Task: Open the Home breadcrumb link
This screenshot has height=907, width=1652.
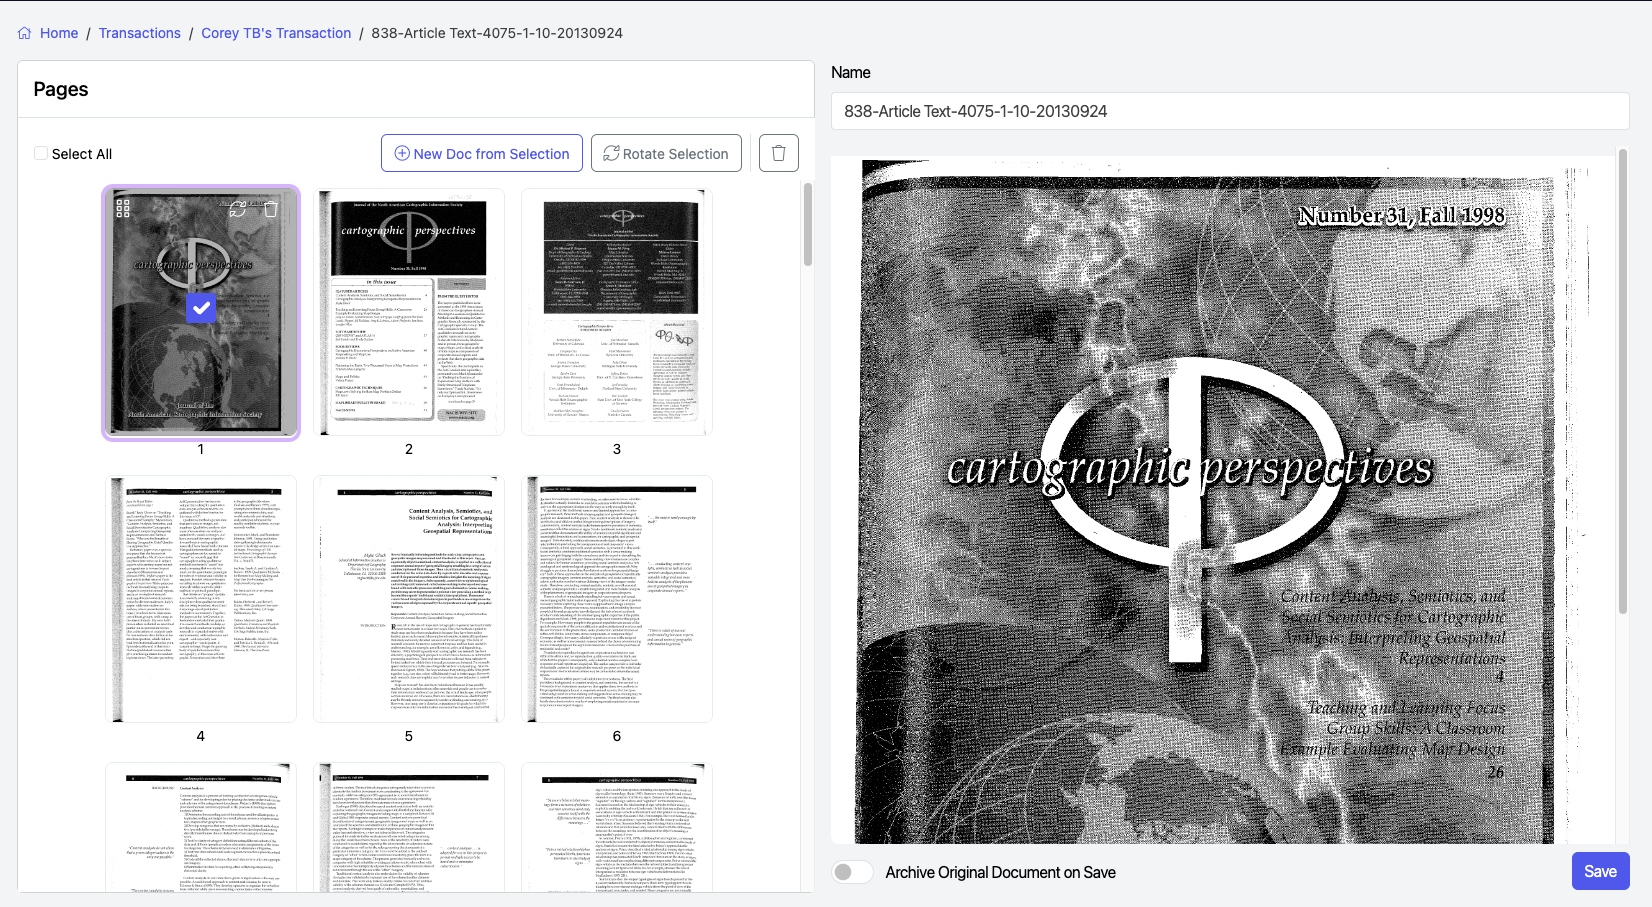Action: click(59, 33)
